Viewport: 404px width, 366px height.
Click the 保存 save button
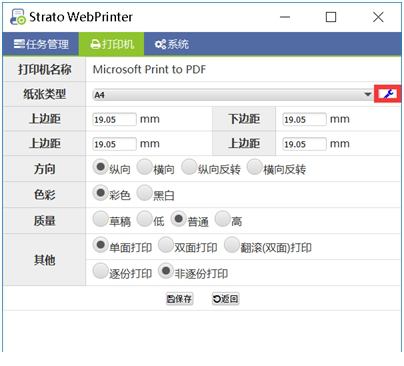tap(180, 299)
